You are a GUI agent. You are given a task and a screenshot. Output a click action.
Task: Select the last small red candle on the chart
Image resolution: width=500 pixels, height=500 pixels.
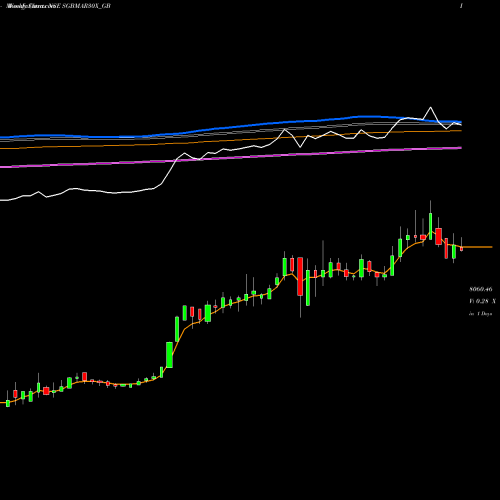click(462, 249)
